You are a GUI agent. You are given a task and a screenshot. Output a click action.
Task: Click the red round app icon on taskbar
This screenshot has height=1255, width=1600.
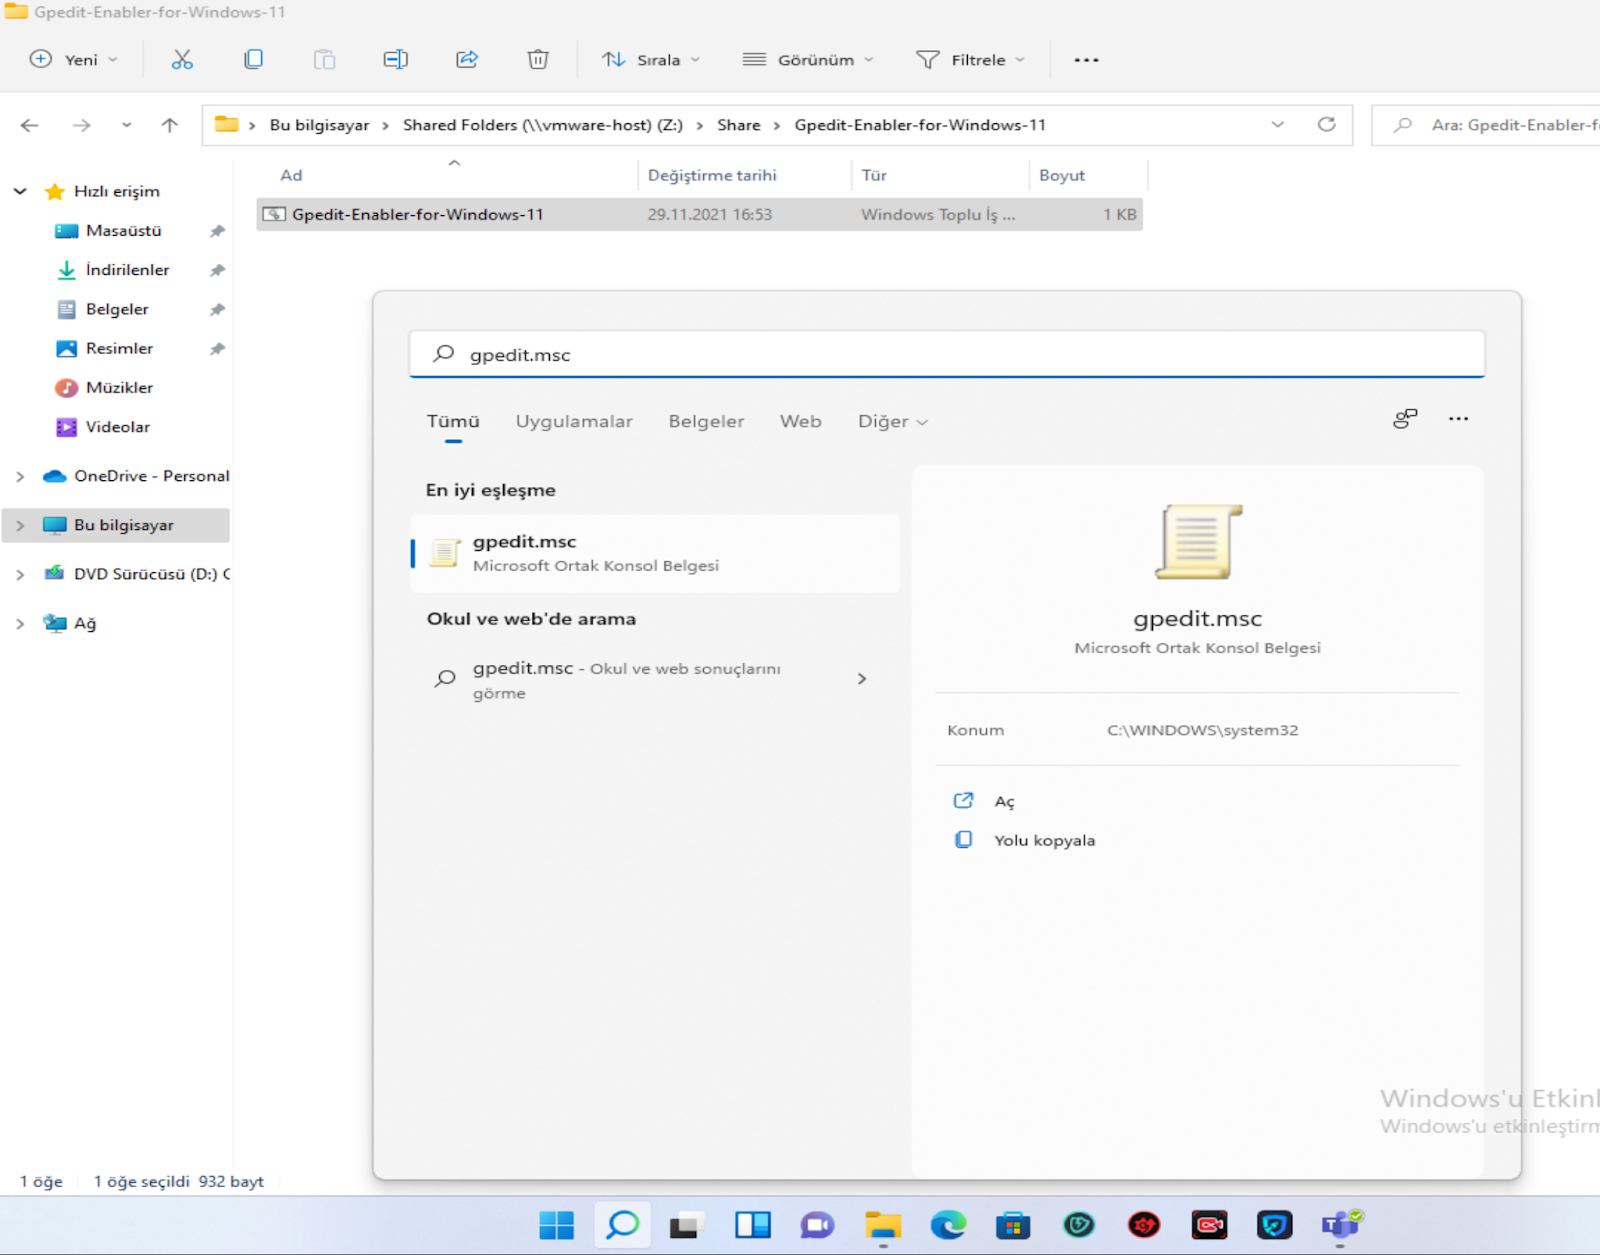click(x=1144, y=1225)
